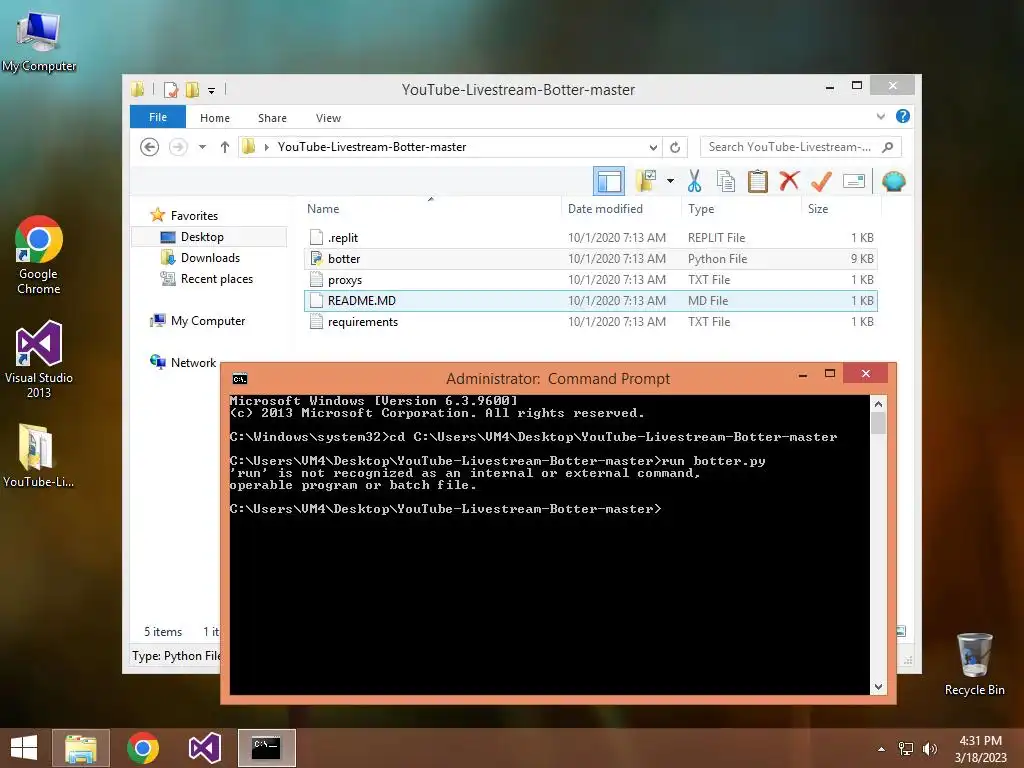Select the botter Python file
1024x768 pixels.
click(590, 259)
